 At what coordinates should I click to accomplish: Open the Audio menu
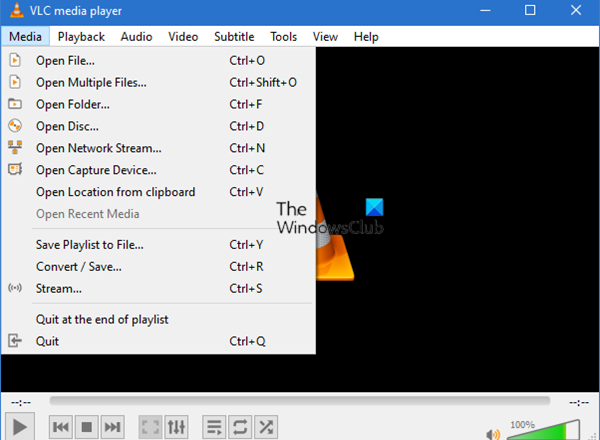click(x=136, y=36)
